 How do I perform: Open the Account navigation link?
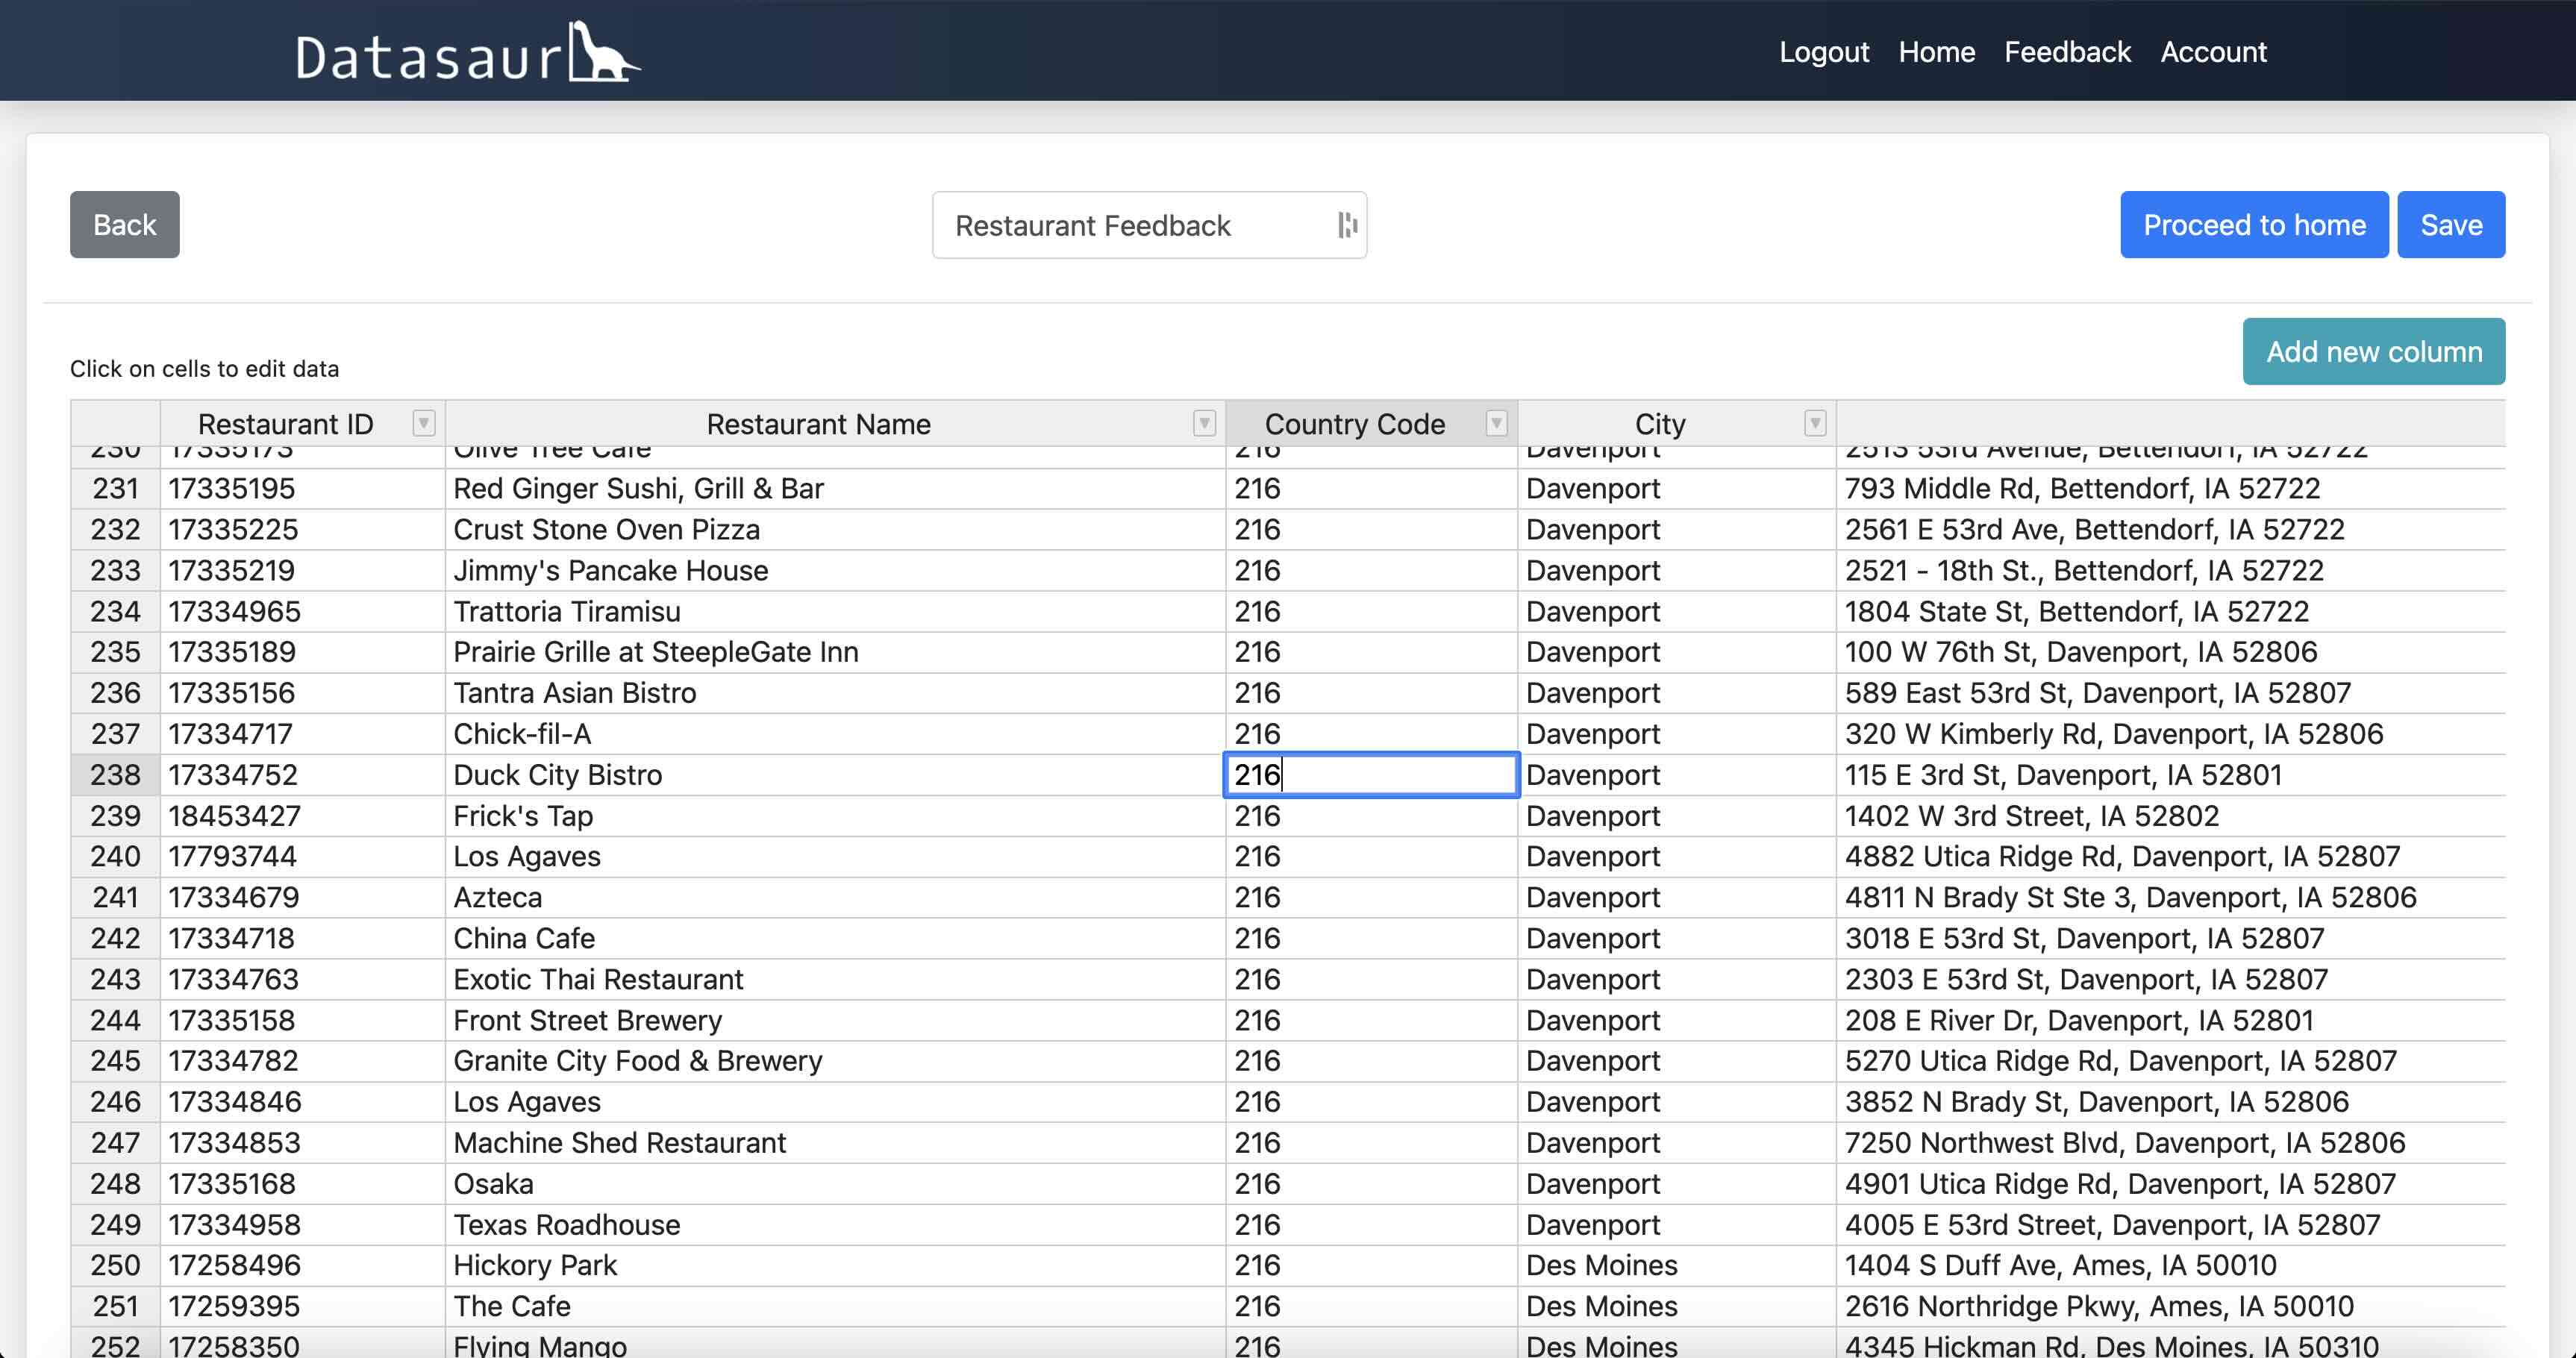(2213, 52)
